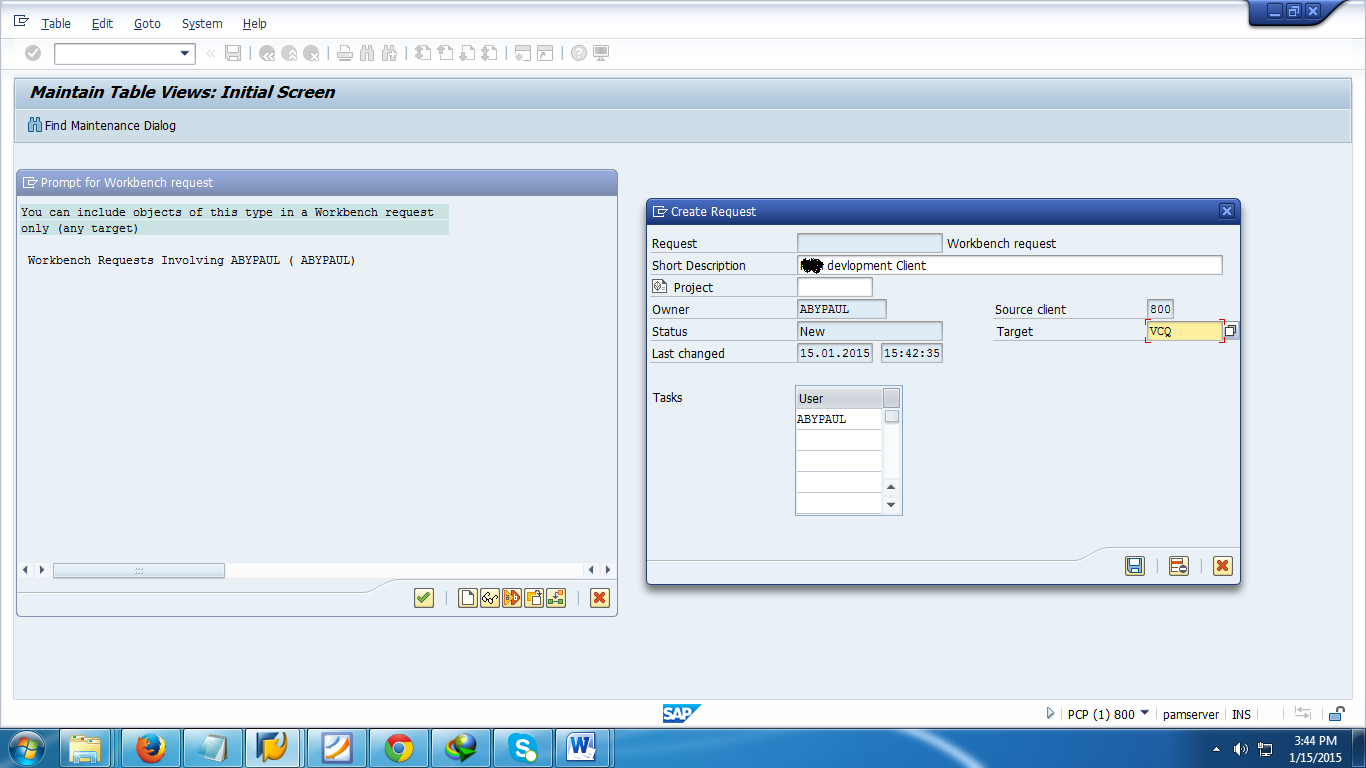Create a new request with the blank page icon

466,598
